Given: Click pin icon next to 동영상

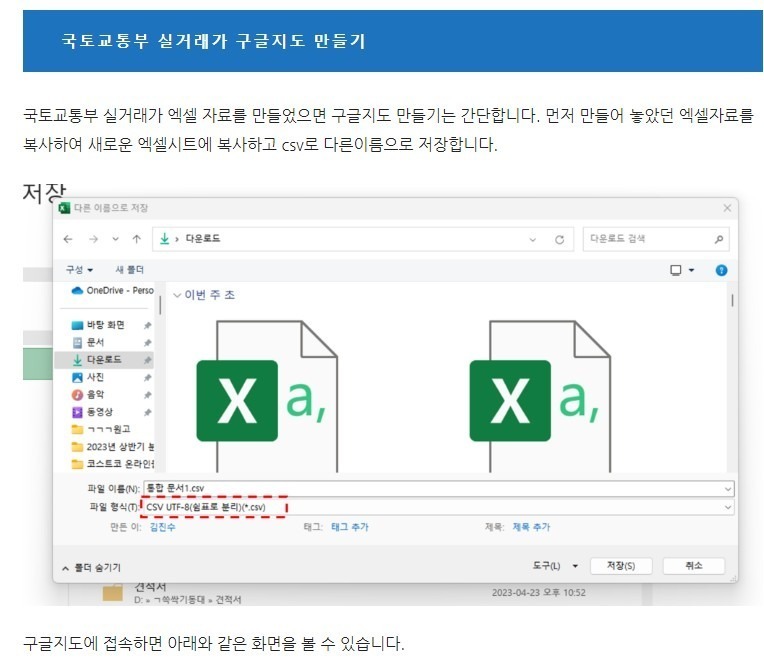Looking at the screenshot, I should coord(147,413).
